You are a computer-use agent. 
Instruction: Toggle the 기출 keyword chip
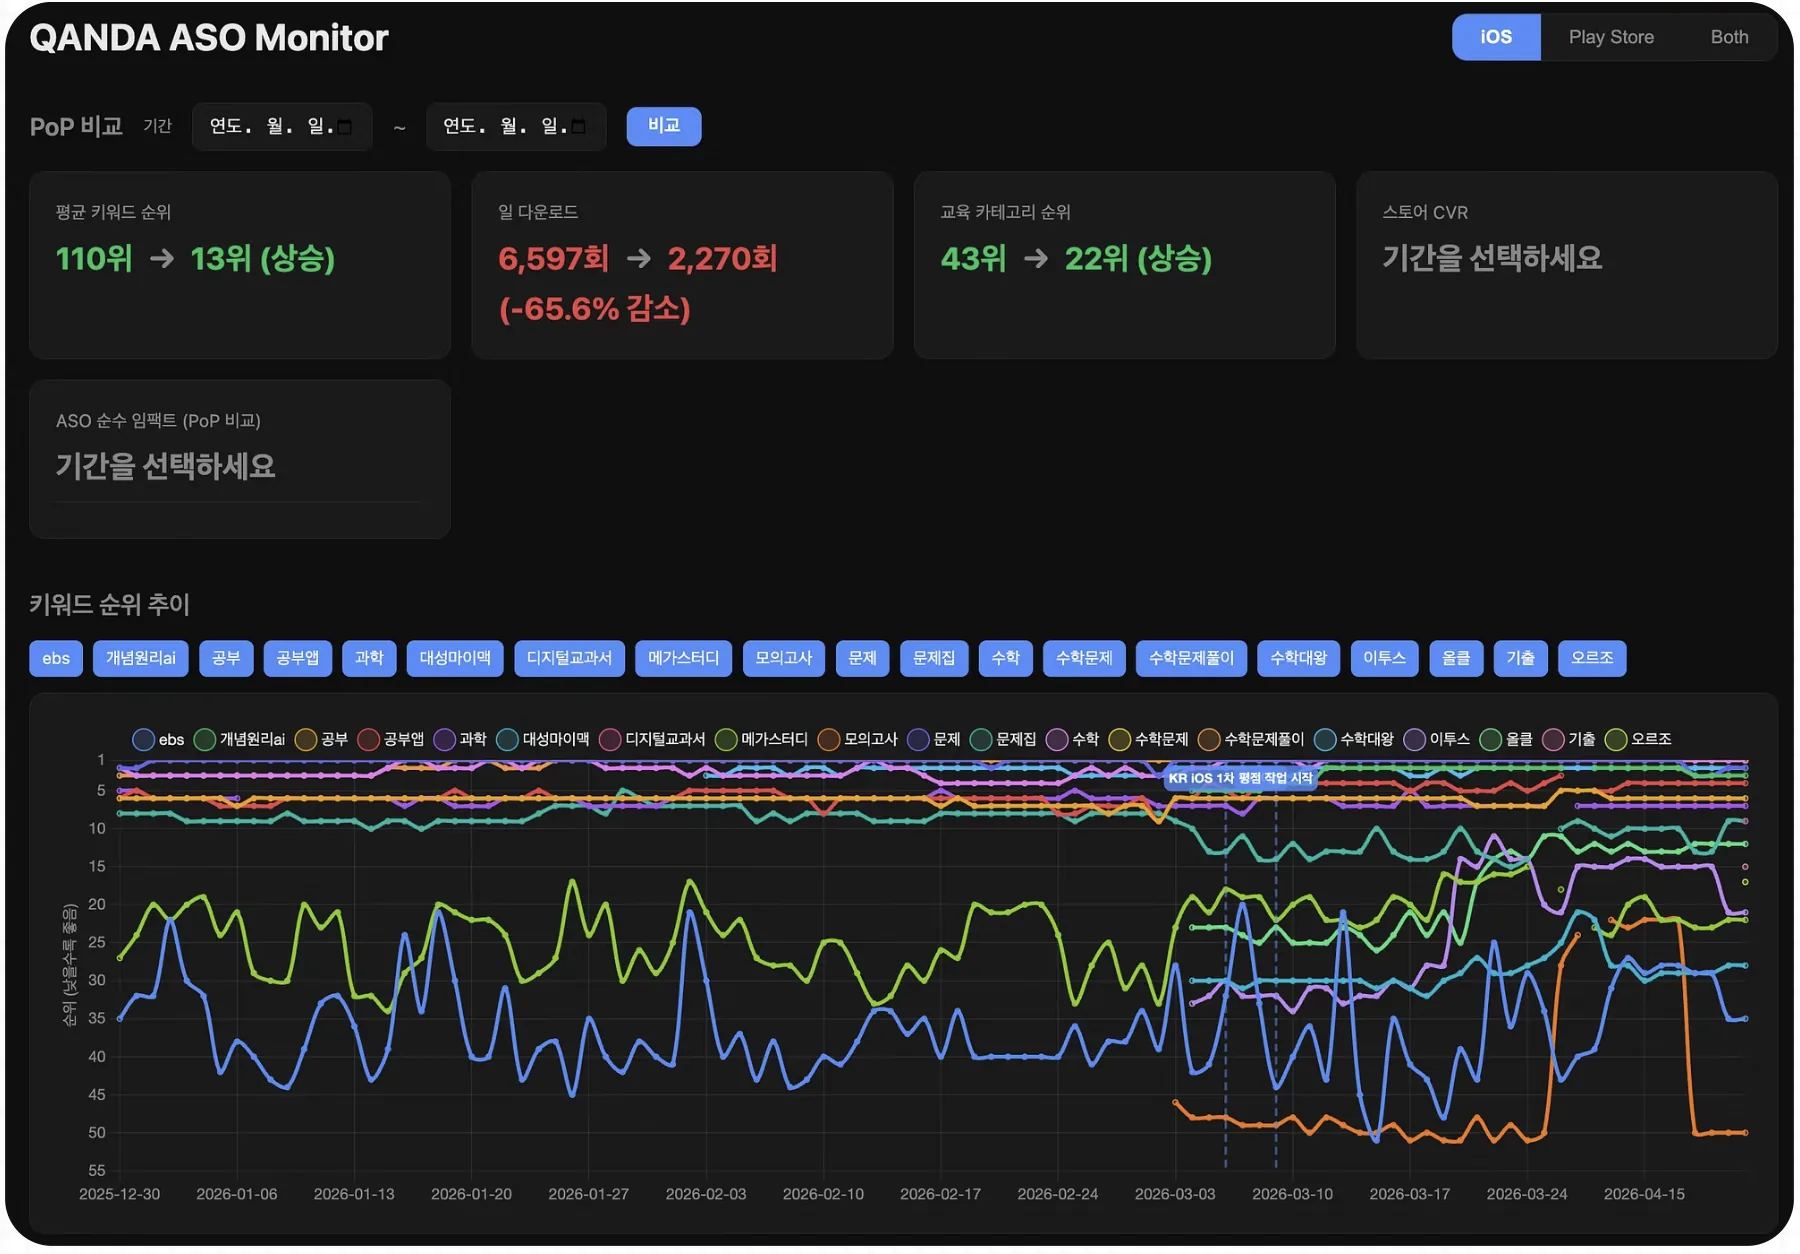click(1520, 658)
